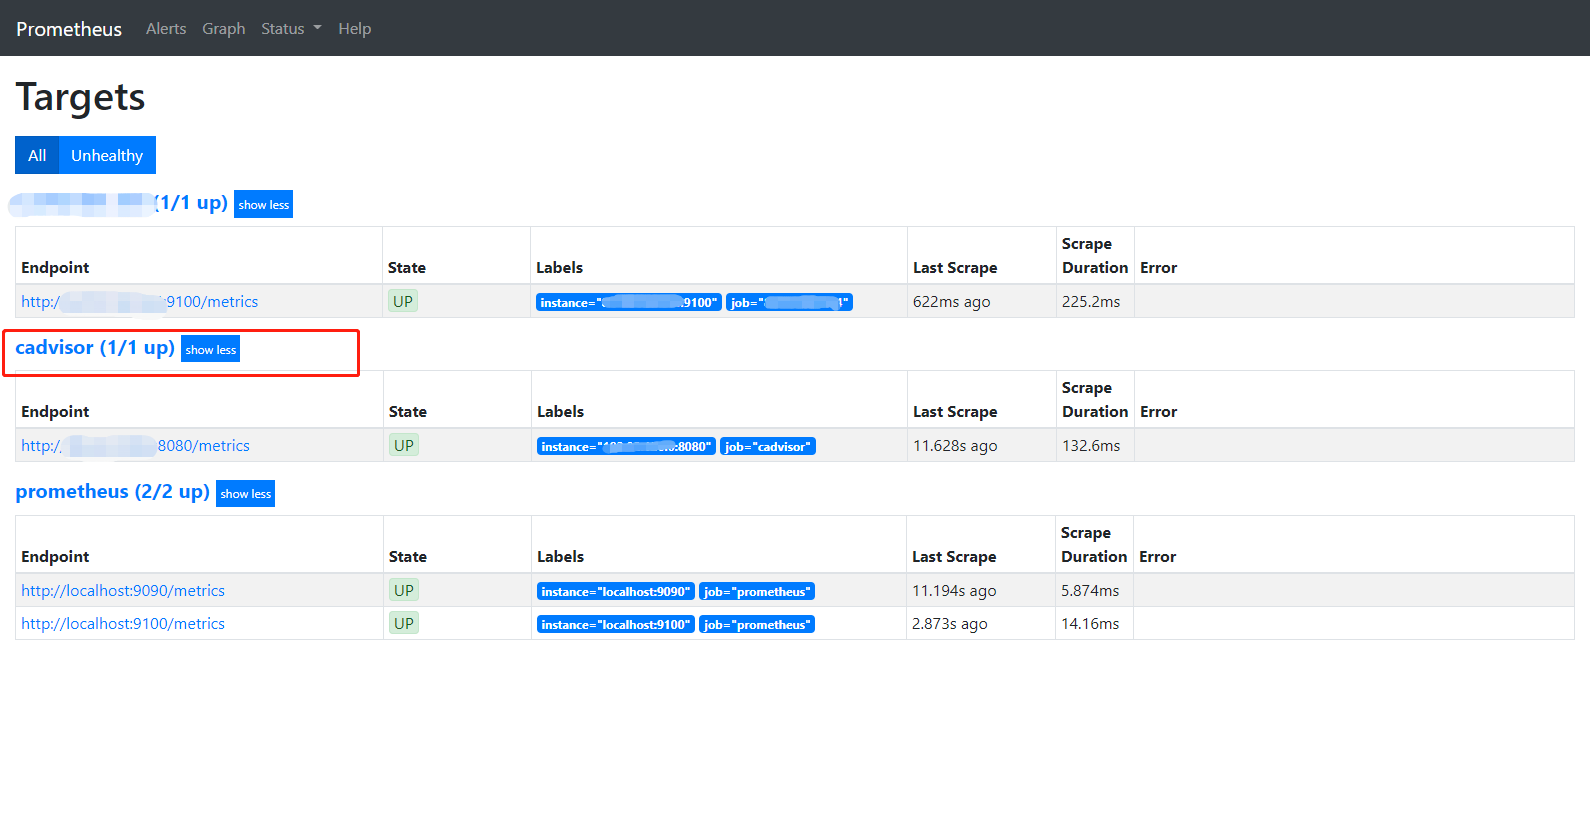Click Endpoint column header in cadvisor table
This screenshot has height=833, width=1590.
point(55,411)
